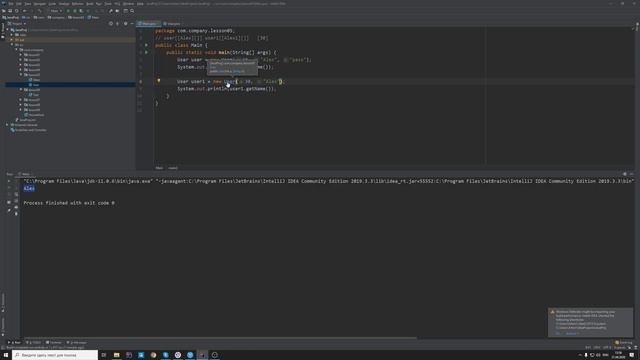Click the Open file toolbar icon
This screenshot has width=640, height=360.
tap(4, 11)
